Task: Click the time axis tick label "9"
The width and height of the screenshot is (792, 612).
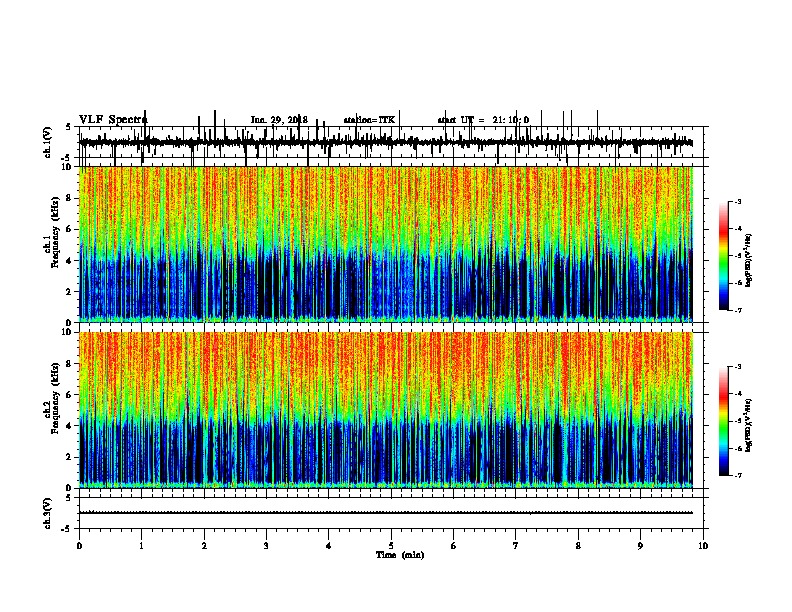Action: (x=640, y=546)
